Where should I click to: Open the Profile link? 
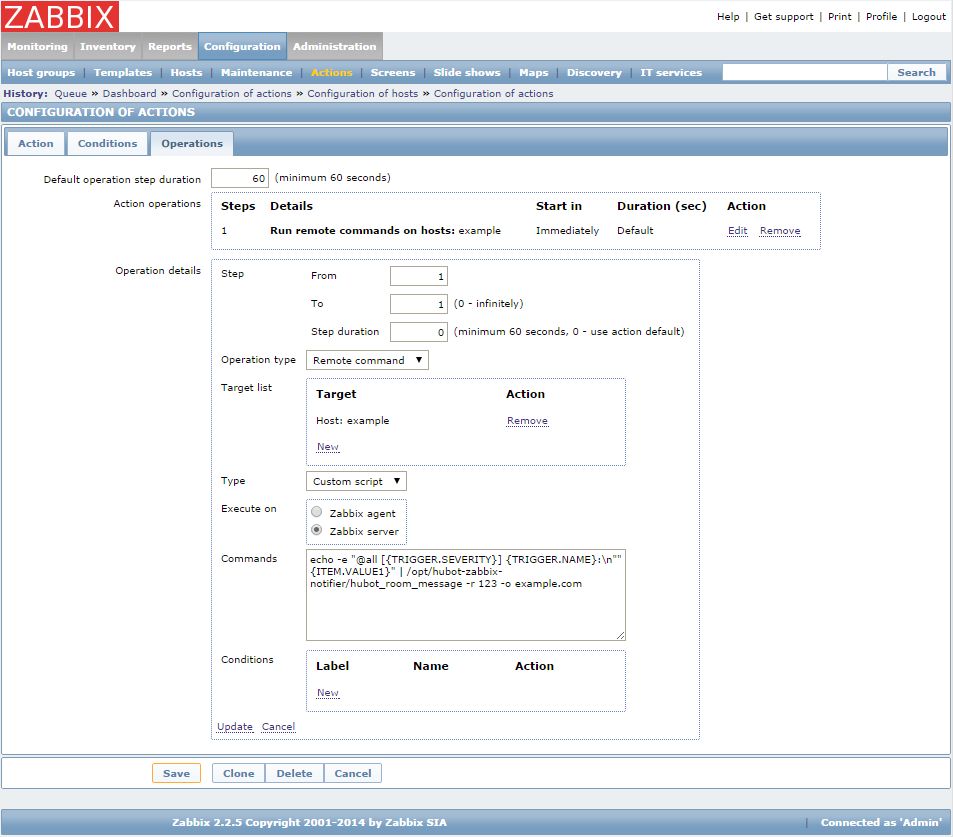pos(881,16)
